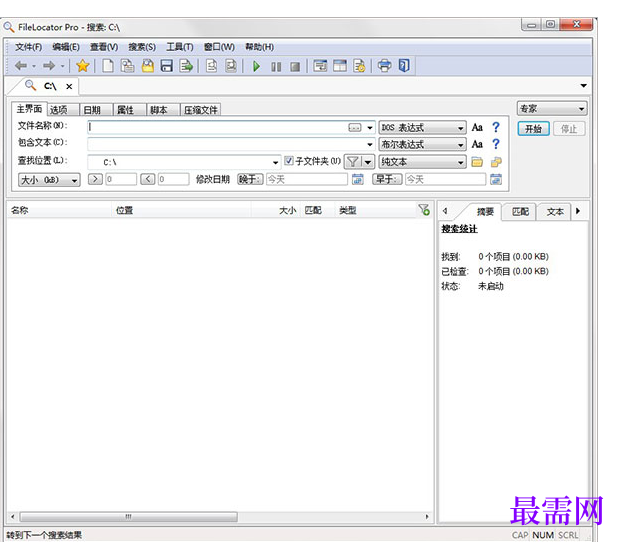This screenshot has height=542, width=622.
Task: Save search with floppy disk icon
Action: (167, 66)
